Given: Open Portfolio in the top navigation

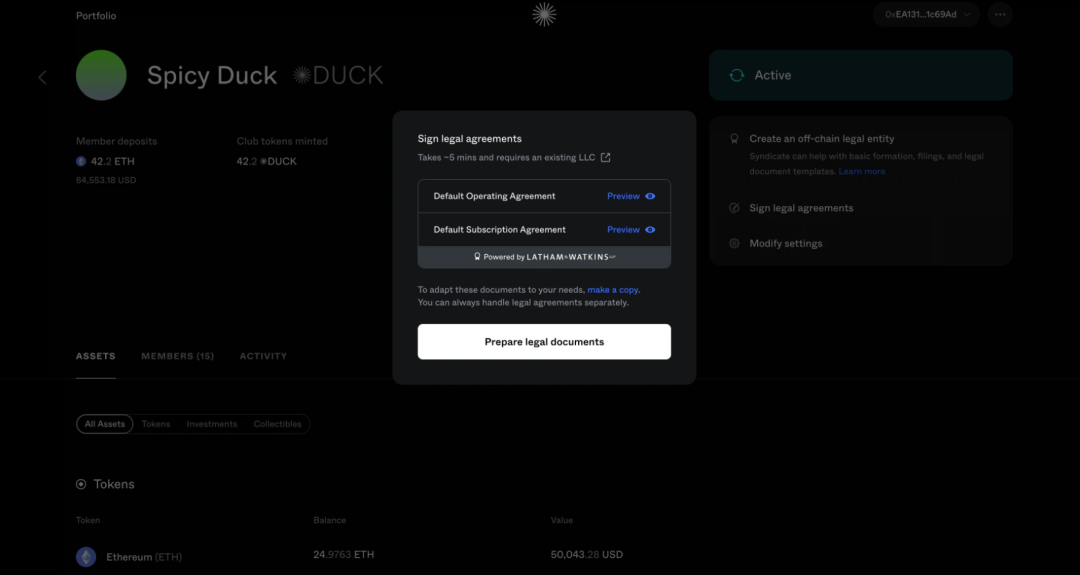Looking at the screenshot, I should point(96,15).
